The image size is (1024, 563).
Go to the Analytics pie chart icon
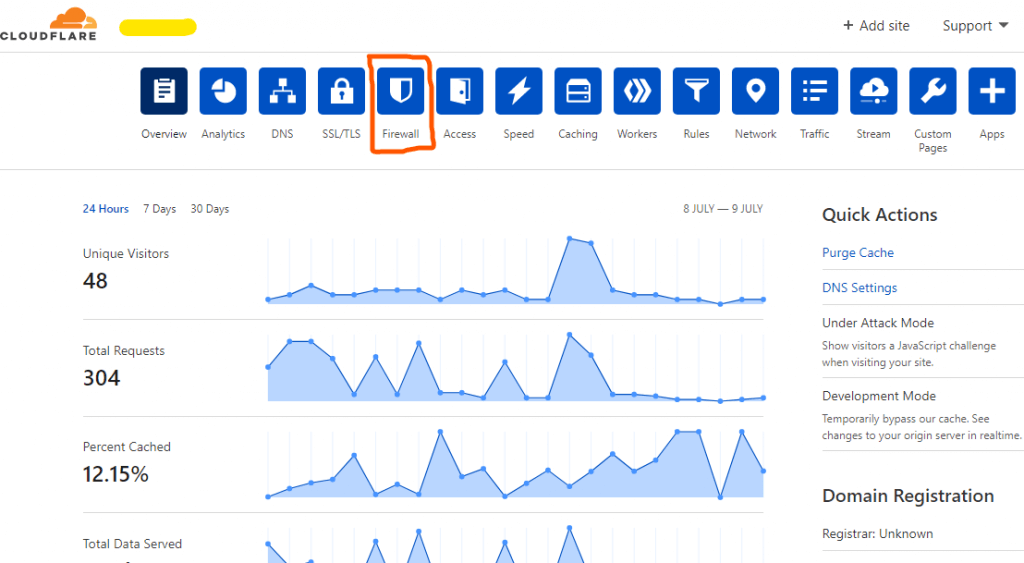223,92
